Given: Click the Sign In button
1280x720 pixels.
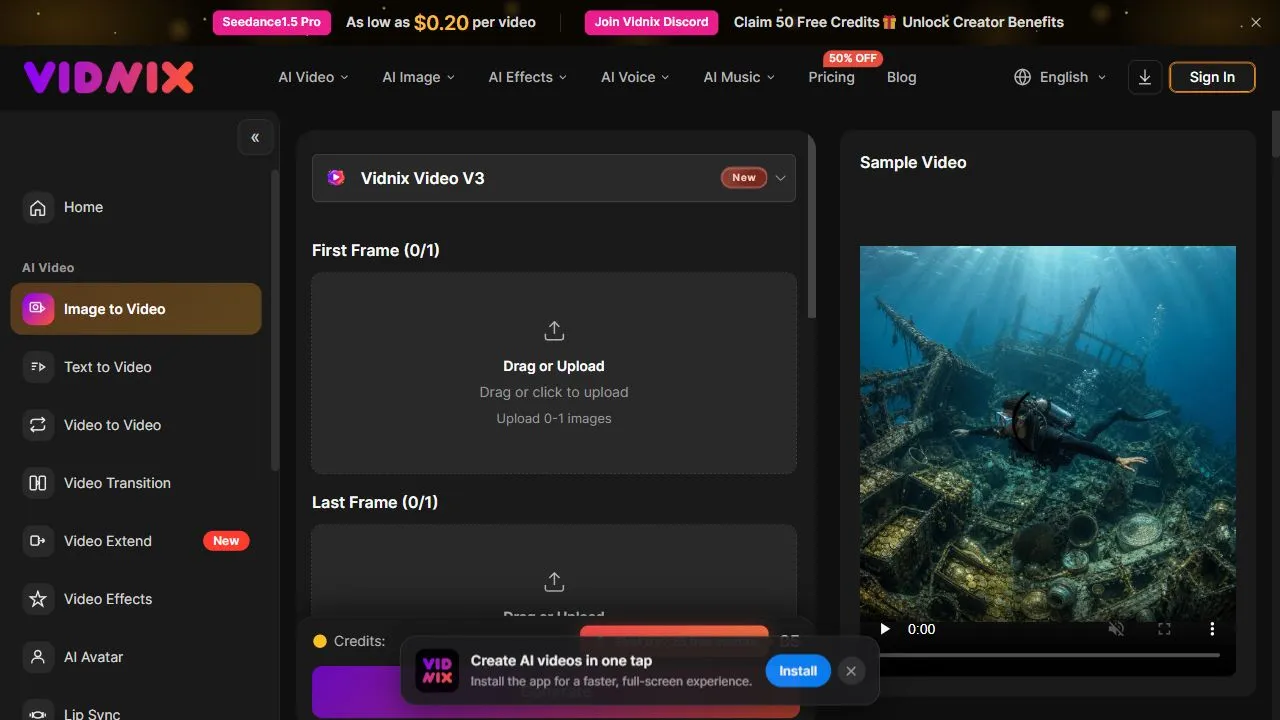Looking at the screenshot, I should pos(1212,77).
